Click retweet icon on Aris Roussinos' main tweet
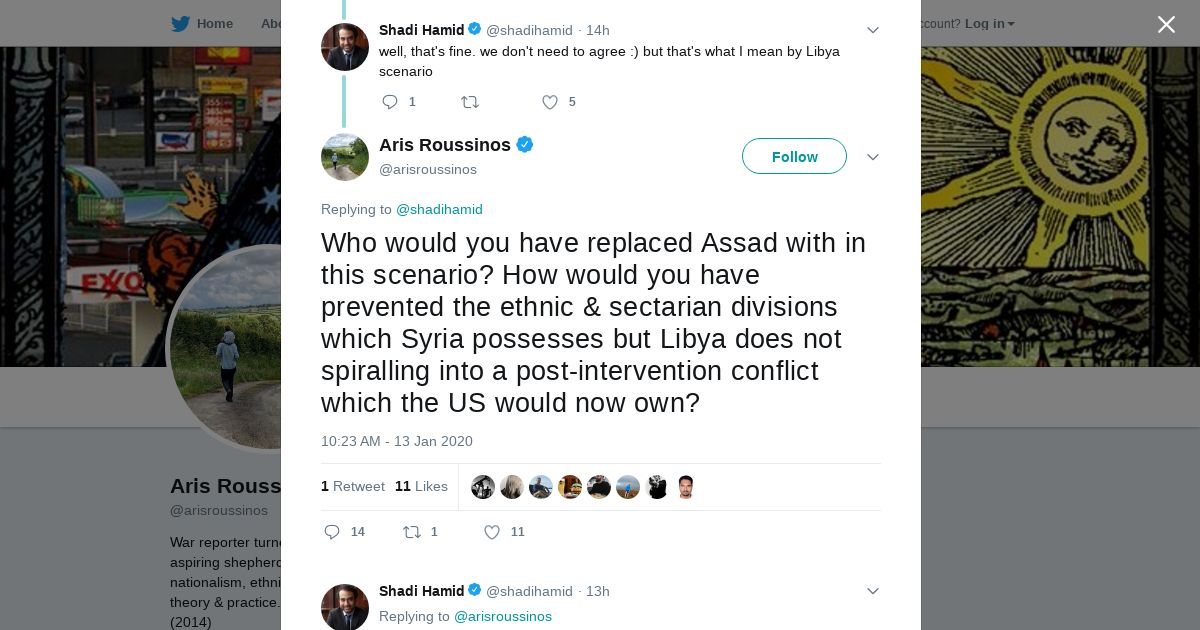The width and height of the screenshot is (1200, 630). coord(412,532)
